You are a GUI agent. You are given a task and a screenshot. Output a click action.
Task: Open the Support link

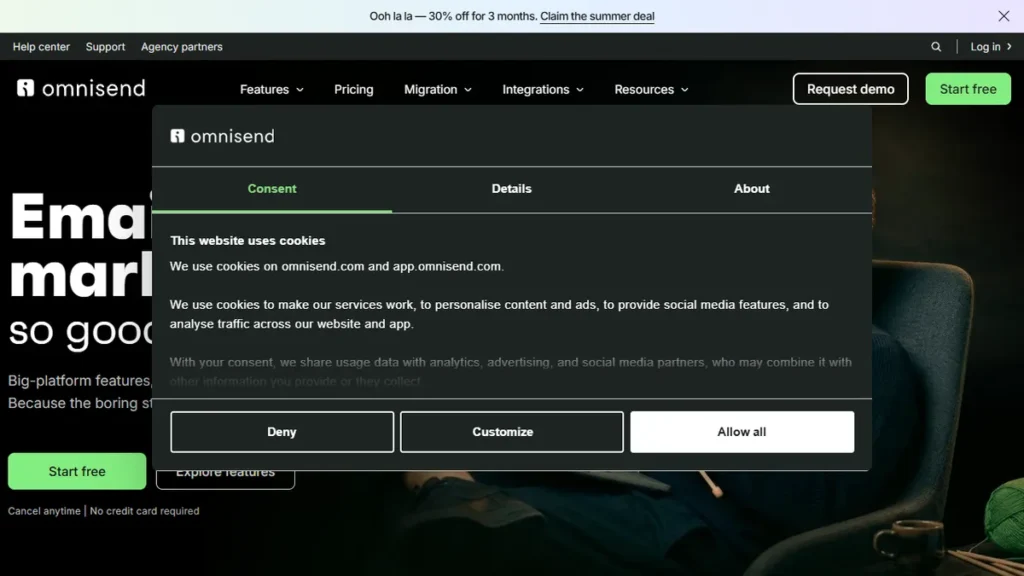[x=105, y=47]
